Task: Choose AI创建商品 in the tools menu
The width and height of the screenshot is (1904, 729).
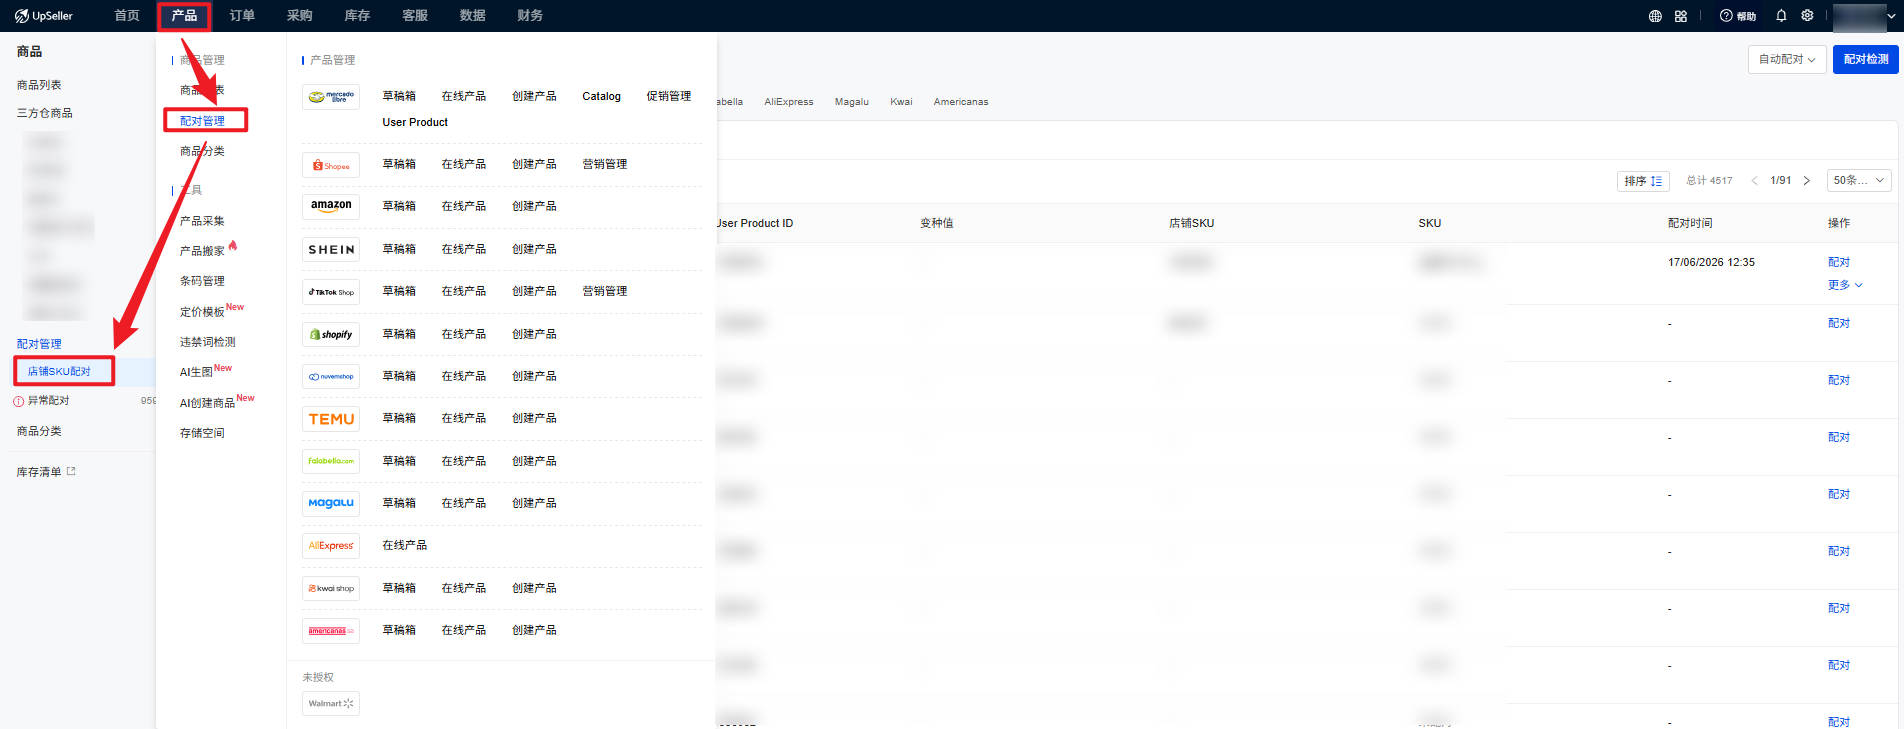Action: [207, 403]
